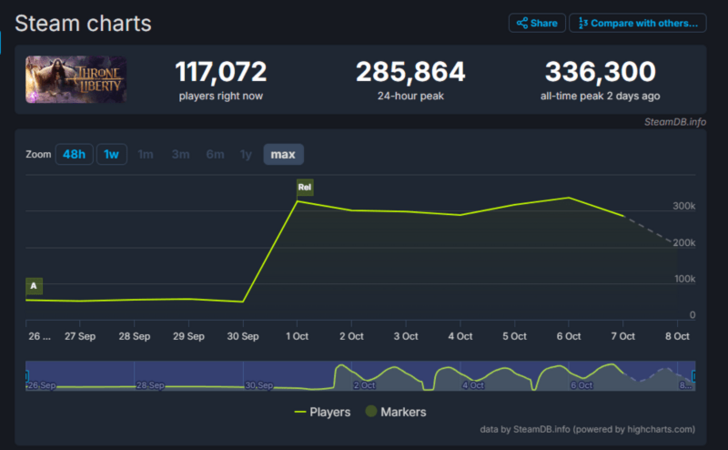Click the A announcement marker
This screenshot has width=728, height=450.
tap(34, 286)
